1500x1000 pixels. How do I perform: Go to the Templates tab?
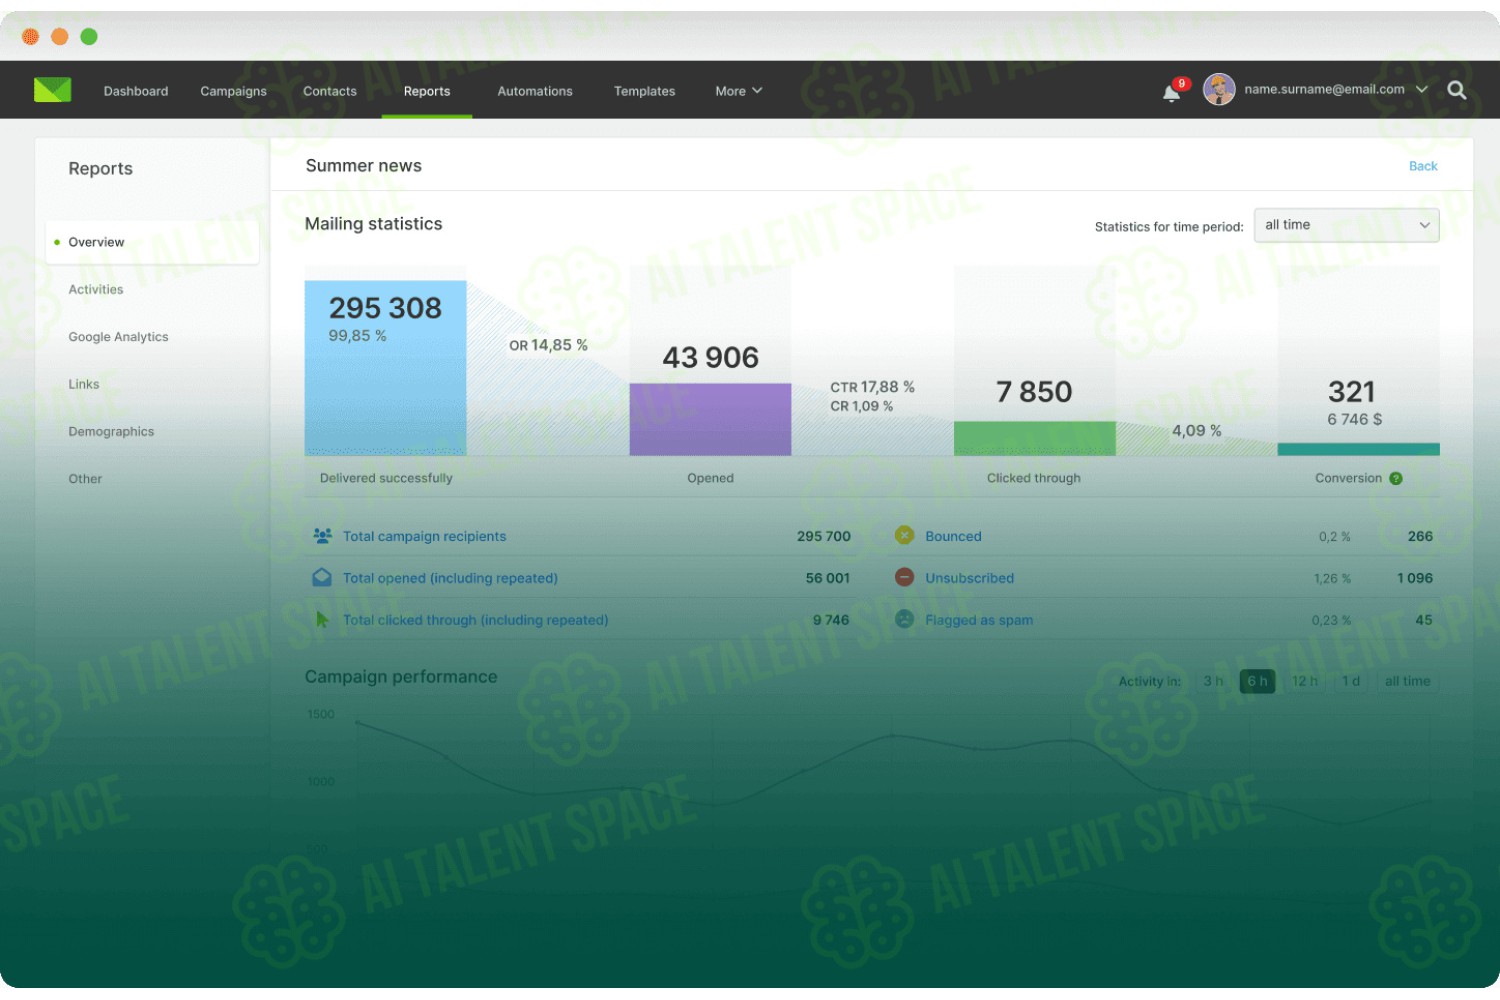pos(644,91)
